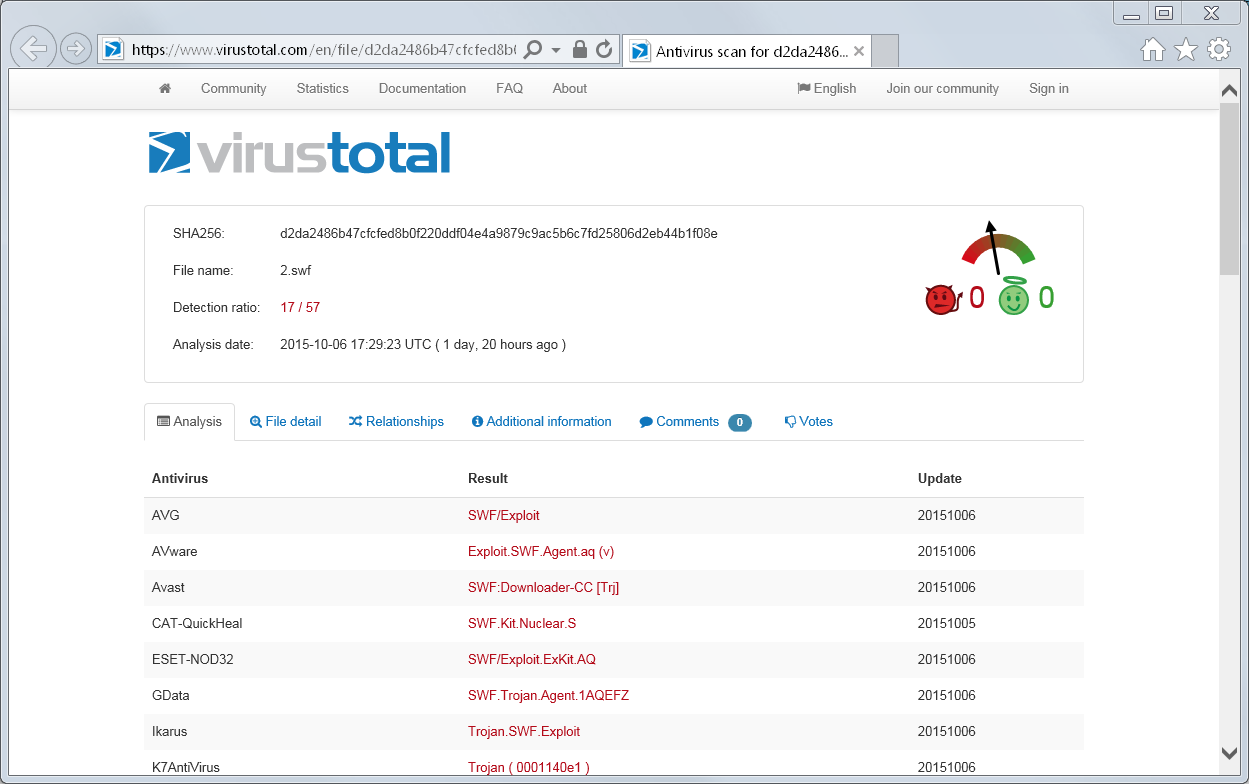
Task: Maximize the browser window
Action: [1163, 13]
